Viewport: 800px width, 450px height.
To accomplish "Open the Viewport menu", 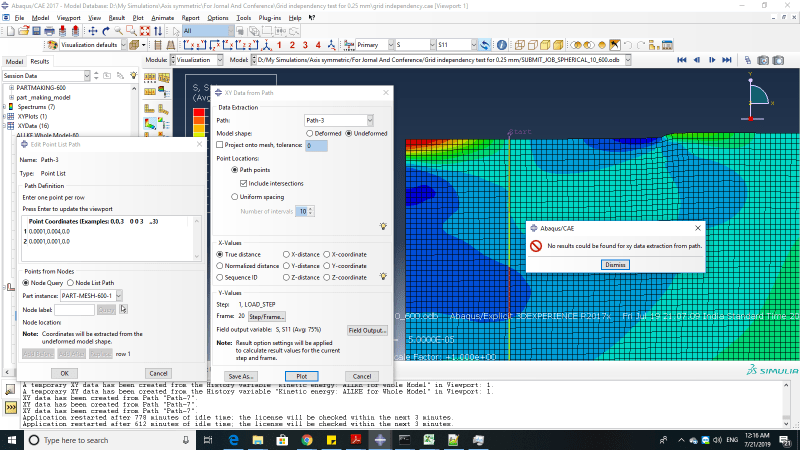I will pyautogui.click(x=68, y=18).
